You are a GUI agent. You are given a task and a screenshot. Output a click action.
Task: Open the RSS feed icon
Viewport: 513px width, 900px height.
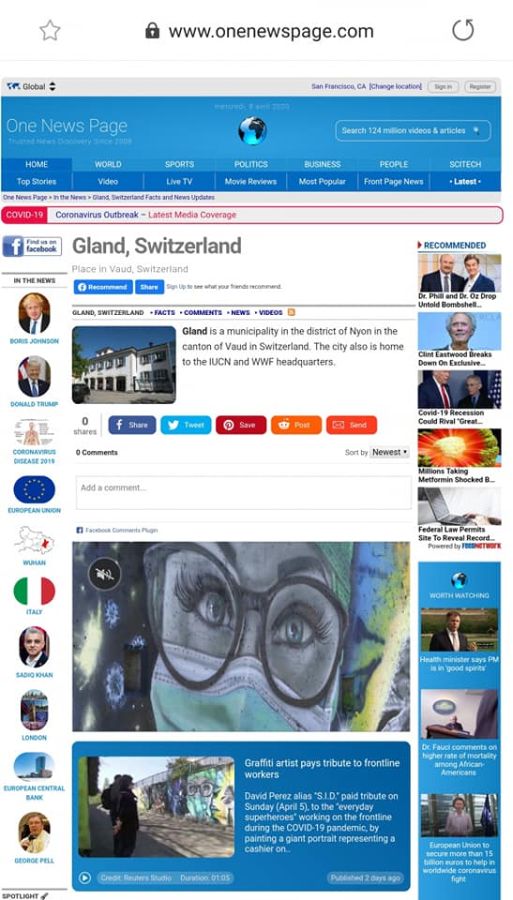(x=292, y=312)
